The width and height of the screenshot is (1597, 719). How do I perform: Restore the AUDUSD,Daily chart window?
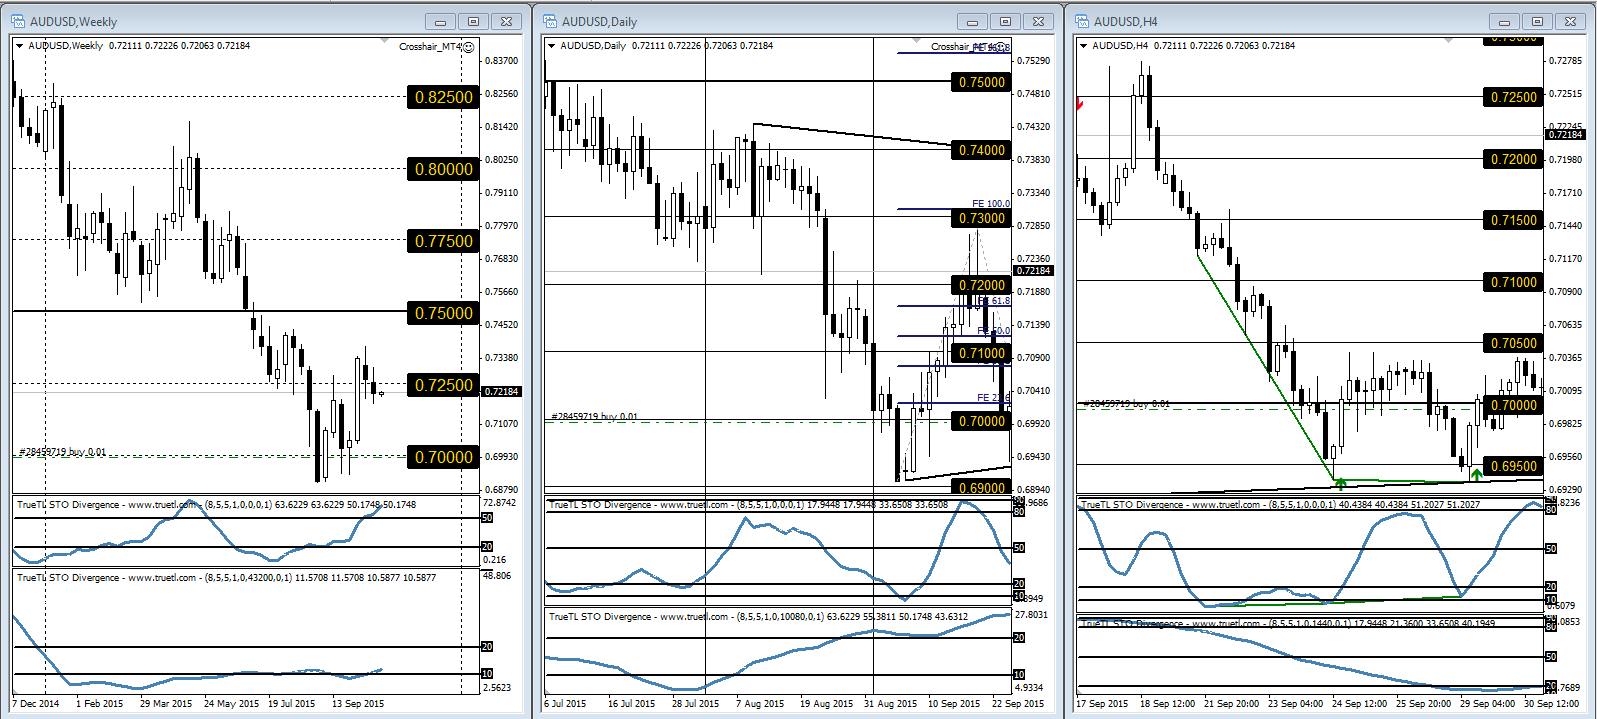coord(1006,21)
